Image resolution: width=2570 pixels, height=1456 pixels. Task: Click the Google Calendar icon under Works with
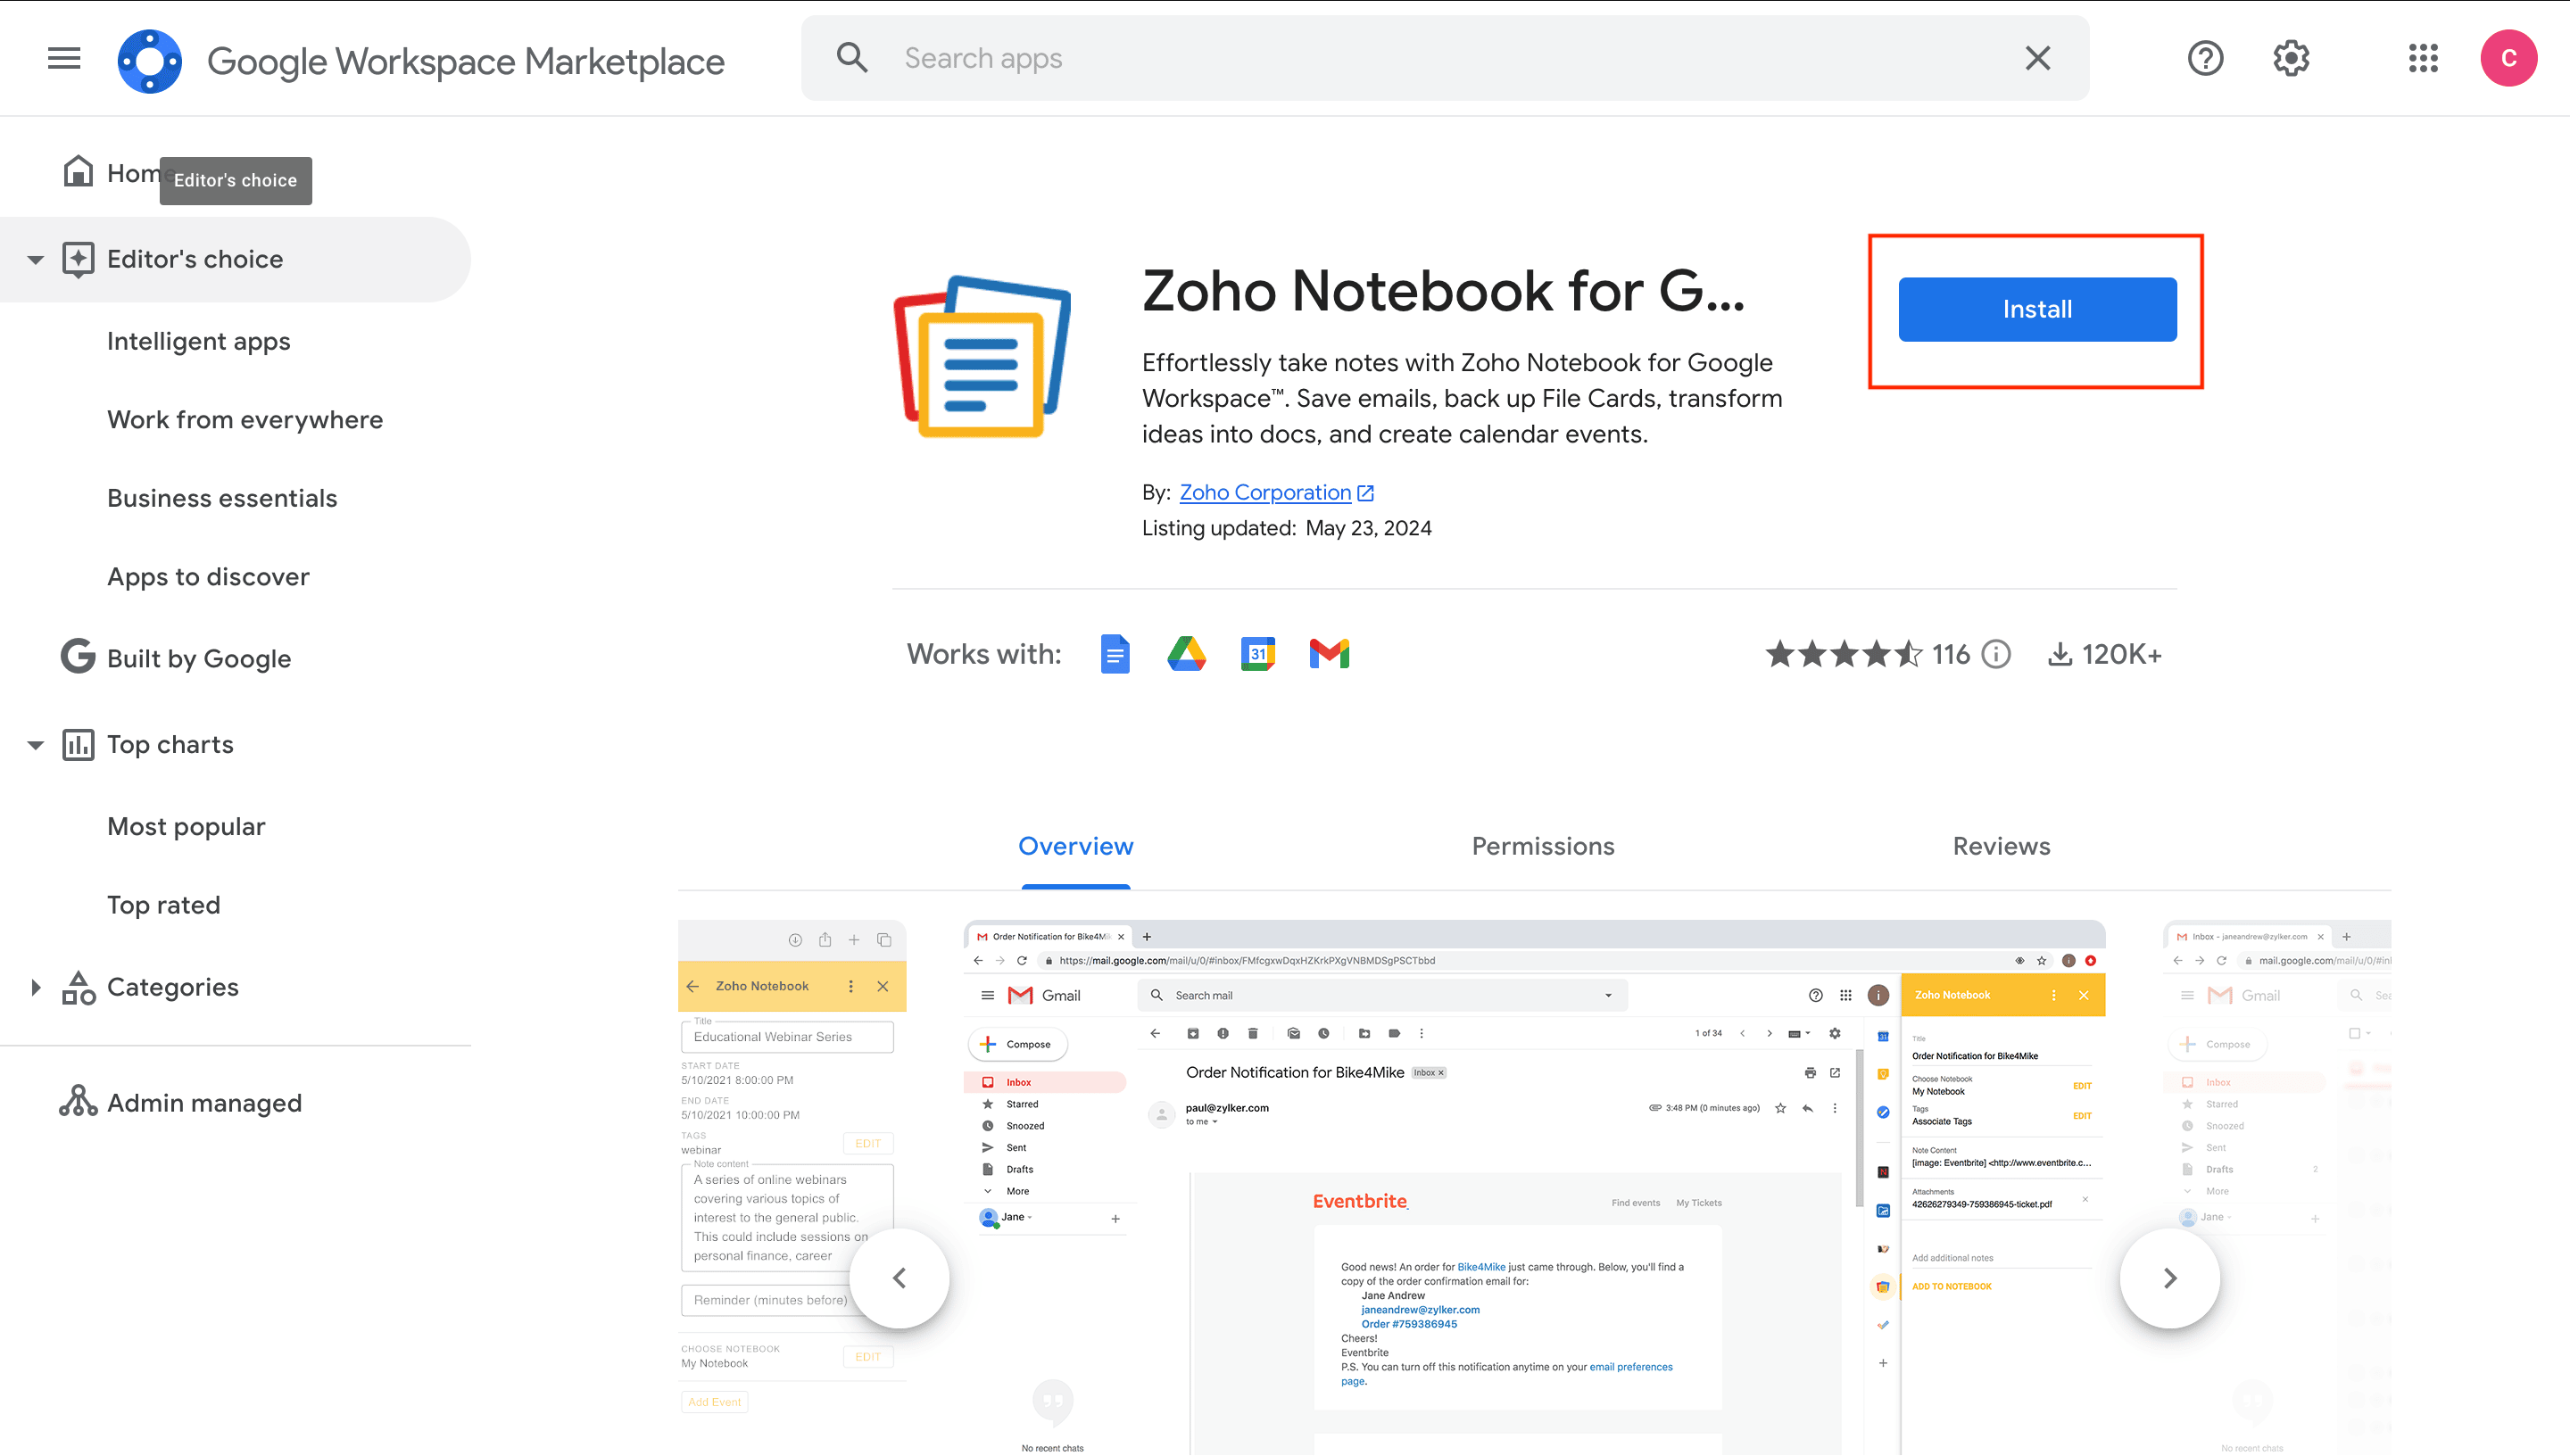1257,654
